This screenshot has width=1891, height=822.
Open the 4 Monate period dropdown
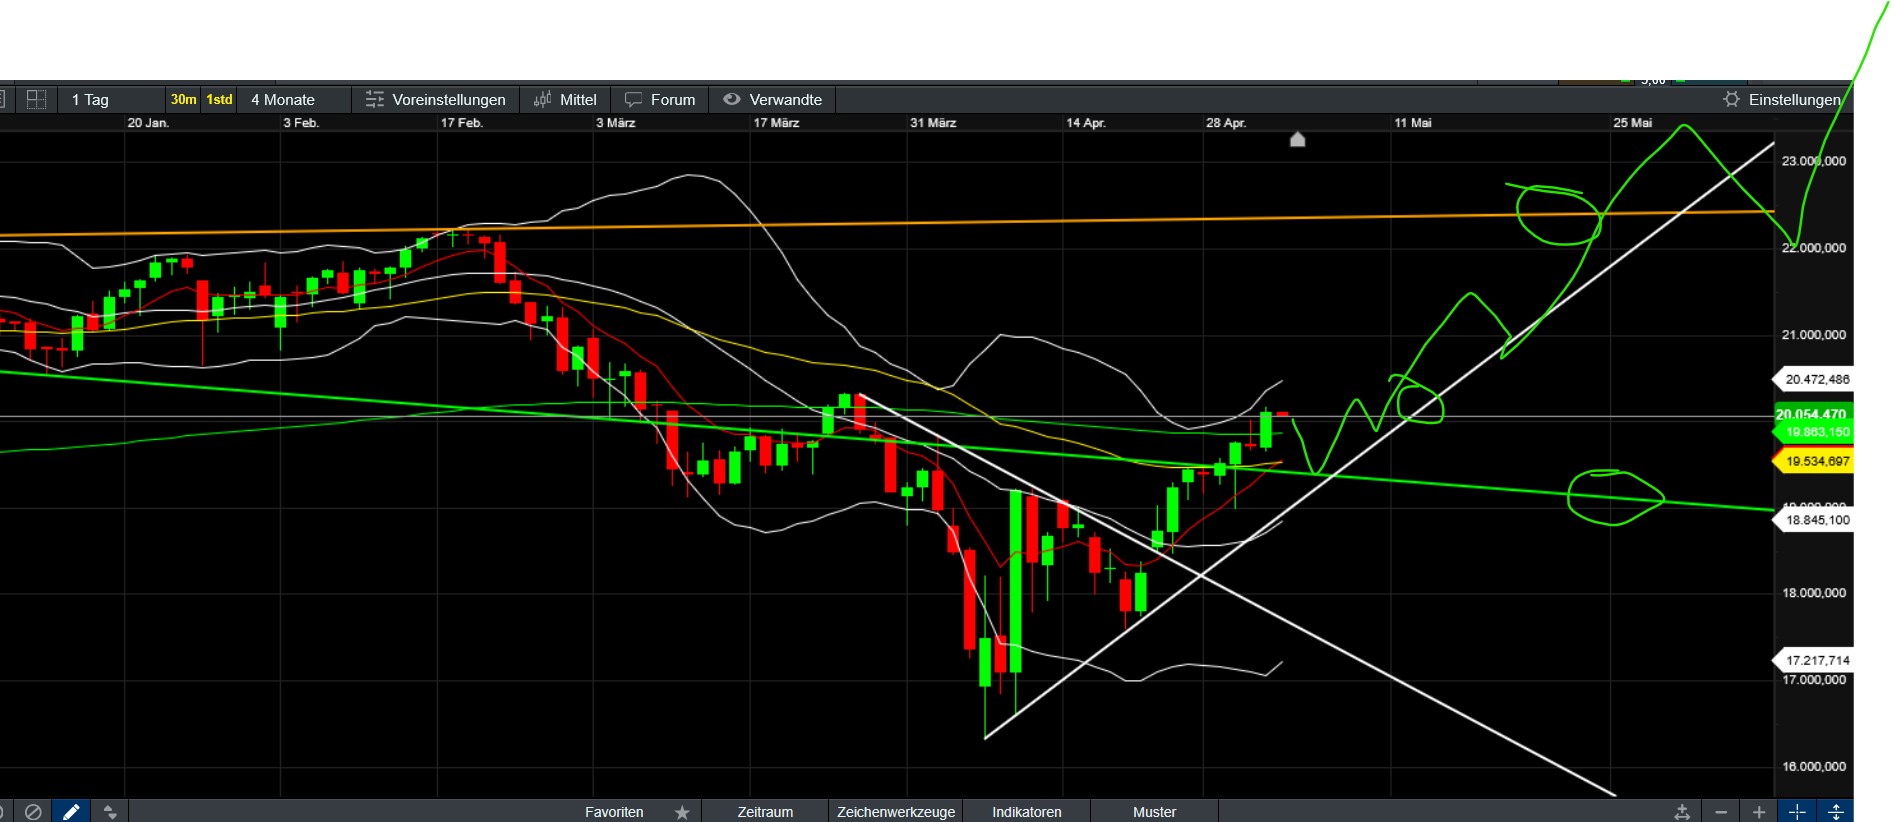click(293, 99)
